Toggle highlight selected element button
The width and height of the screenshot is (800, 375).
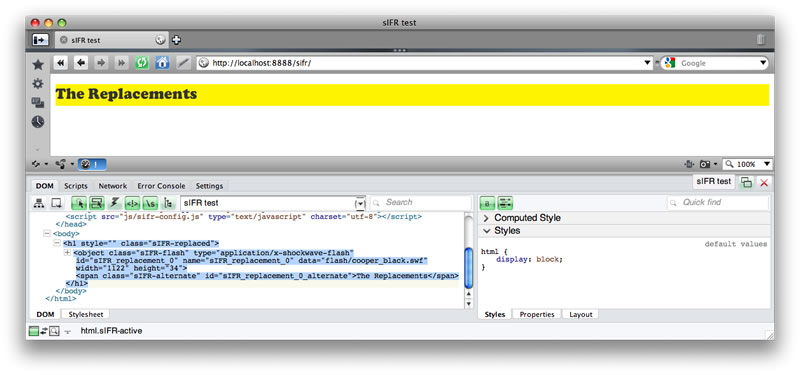pos(97,203)
